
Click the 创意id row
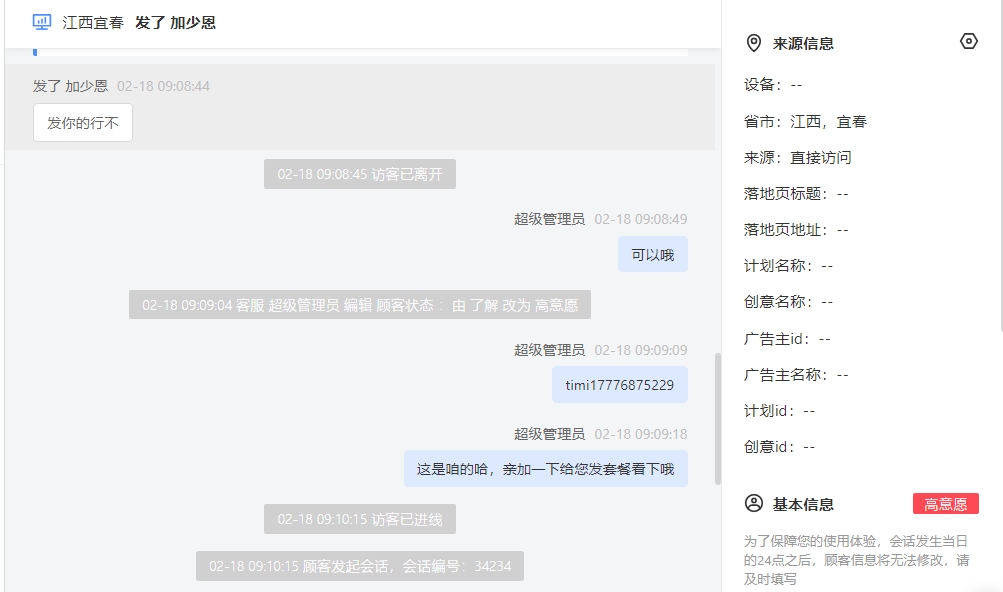(x=779, y=447)
